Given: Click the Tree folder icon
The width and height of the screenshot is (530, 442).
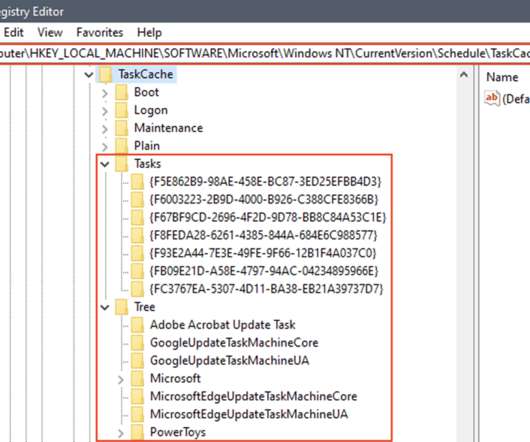Looking at the screenshot, I should click(121, 307).
